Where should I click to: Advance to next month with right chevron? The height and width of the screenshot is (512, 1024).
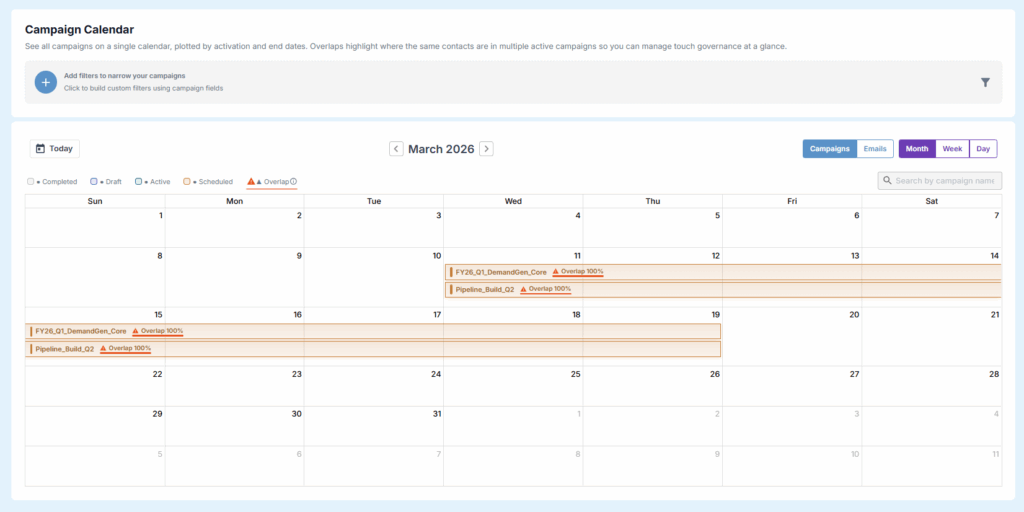click(x=486, y=149)
